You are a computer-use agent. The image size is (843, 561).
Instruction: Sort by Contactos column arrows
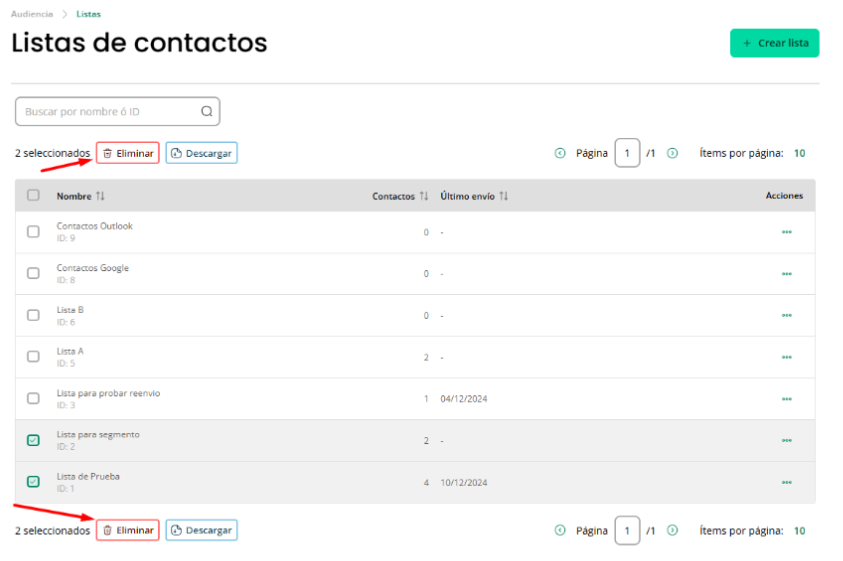[x=424, y=196]
